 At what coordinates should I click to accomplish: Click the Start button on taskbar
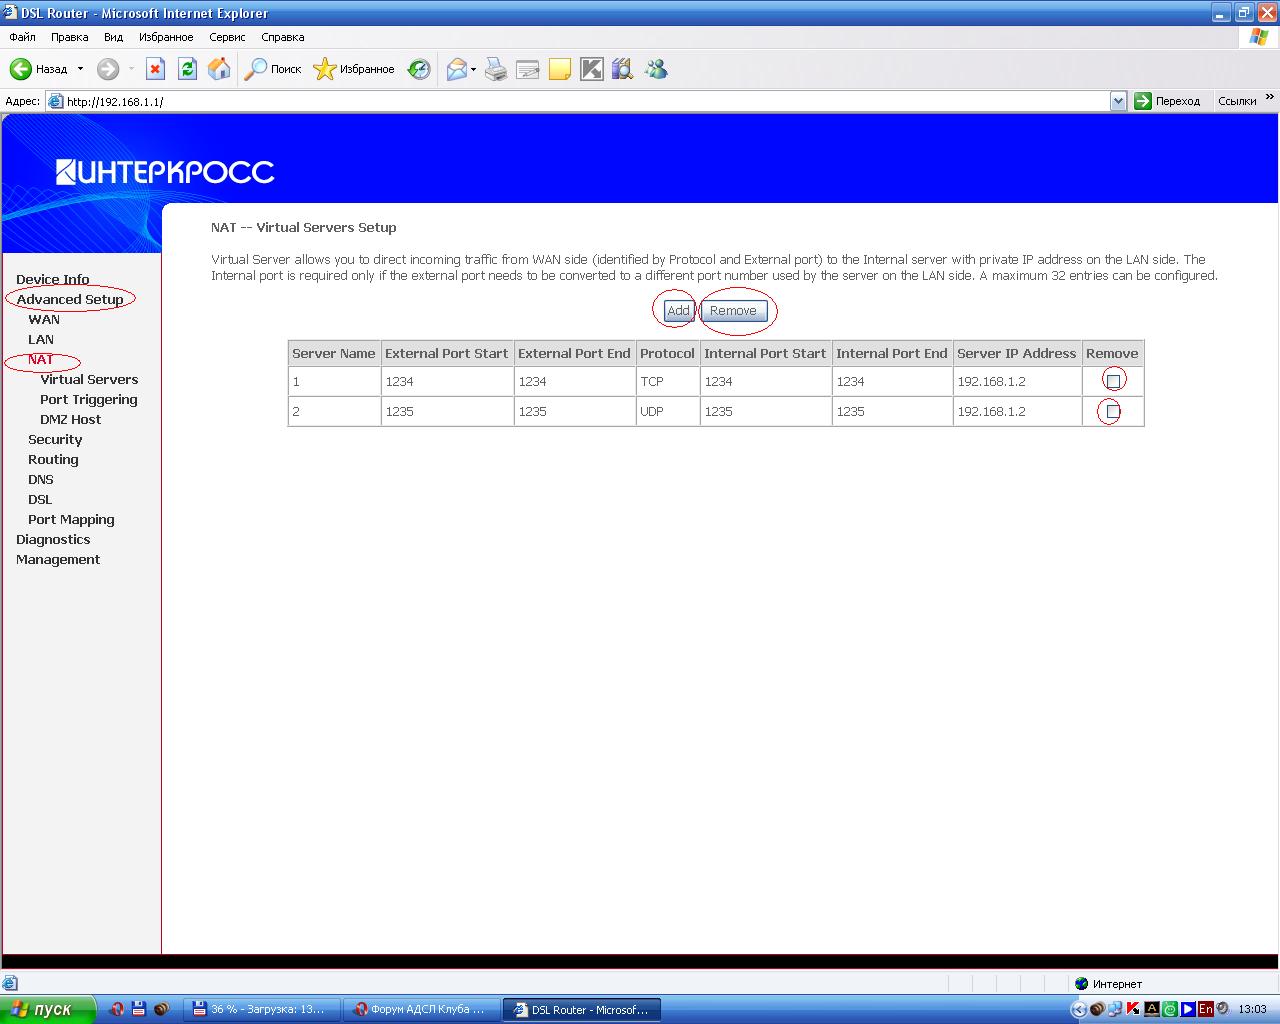point(48,1009)
